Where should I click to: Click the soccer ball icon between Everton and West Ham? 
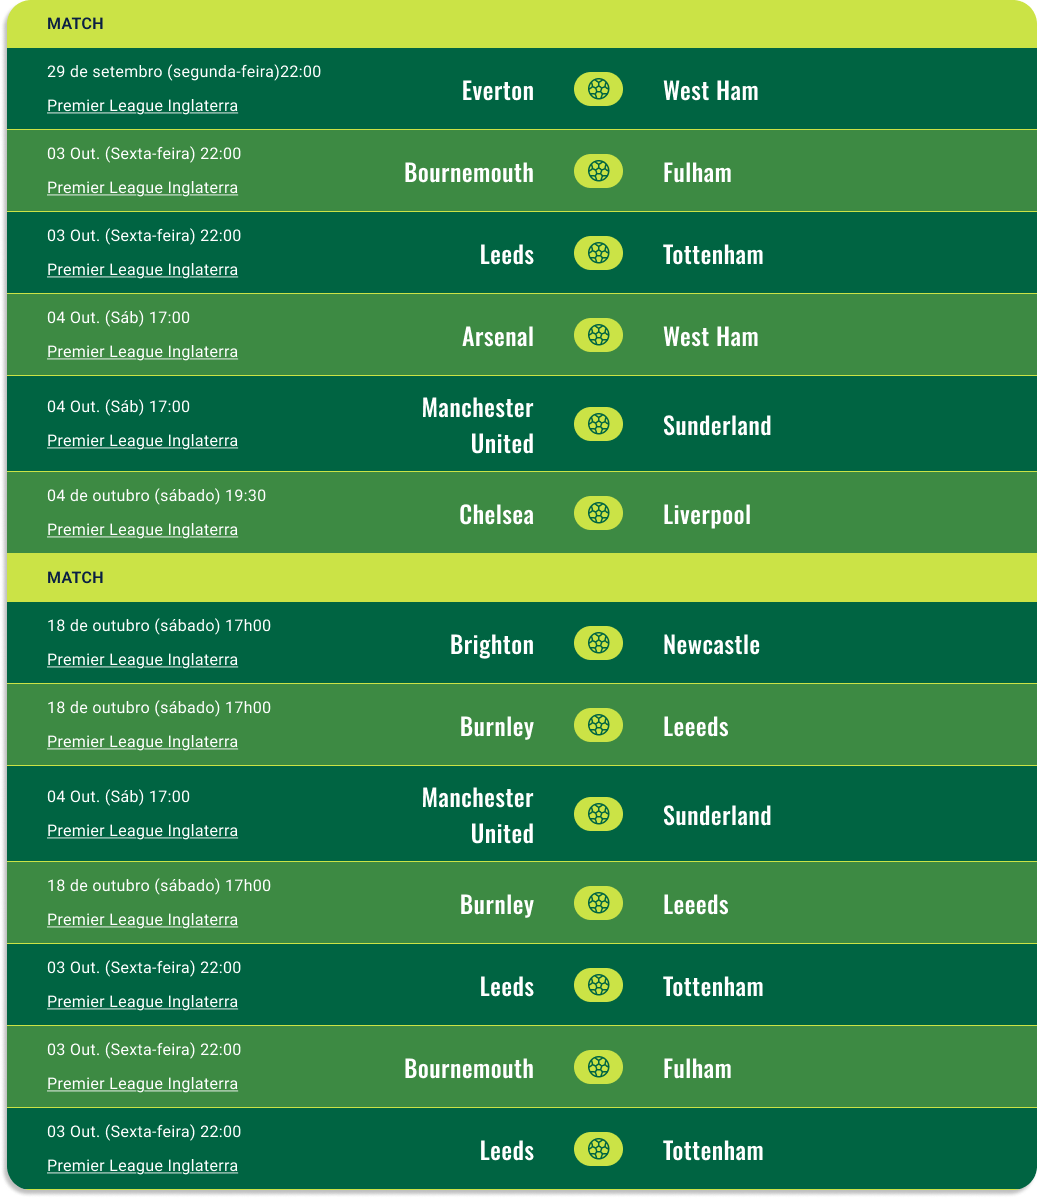click(598, 89)
